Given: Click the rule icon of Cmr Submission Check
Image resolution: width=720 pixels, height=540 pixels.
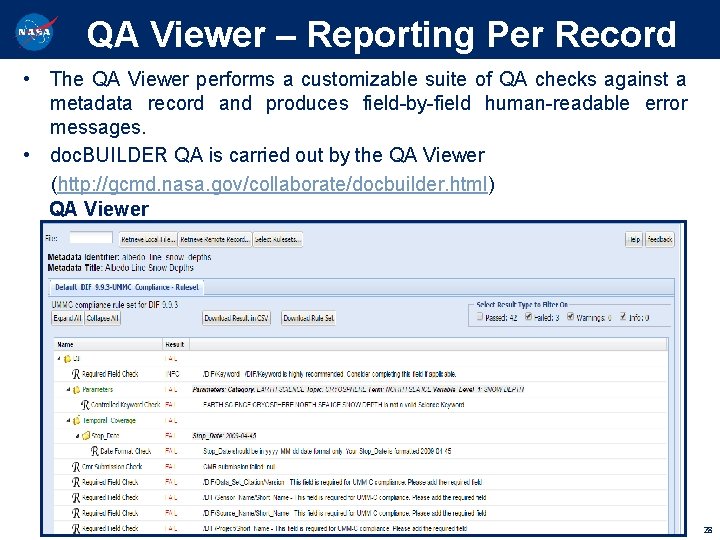Looking at the screenshot, I should [76, 467].
